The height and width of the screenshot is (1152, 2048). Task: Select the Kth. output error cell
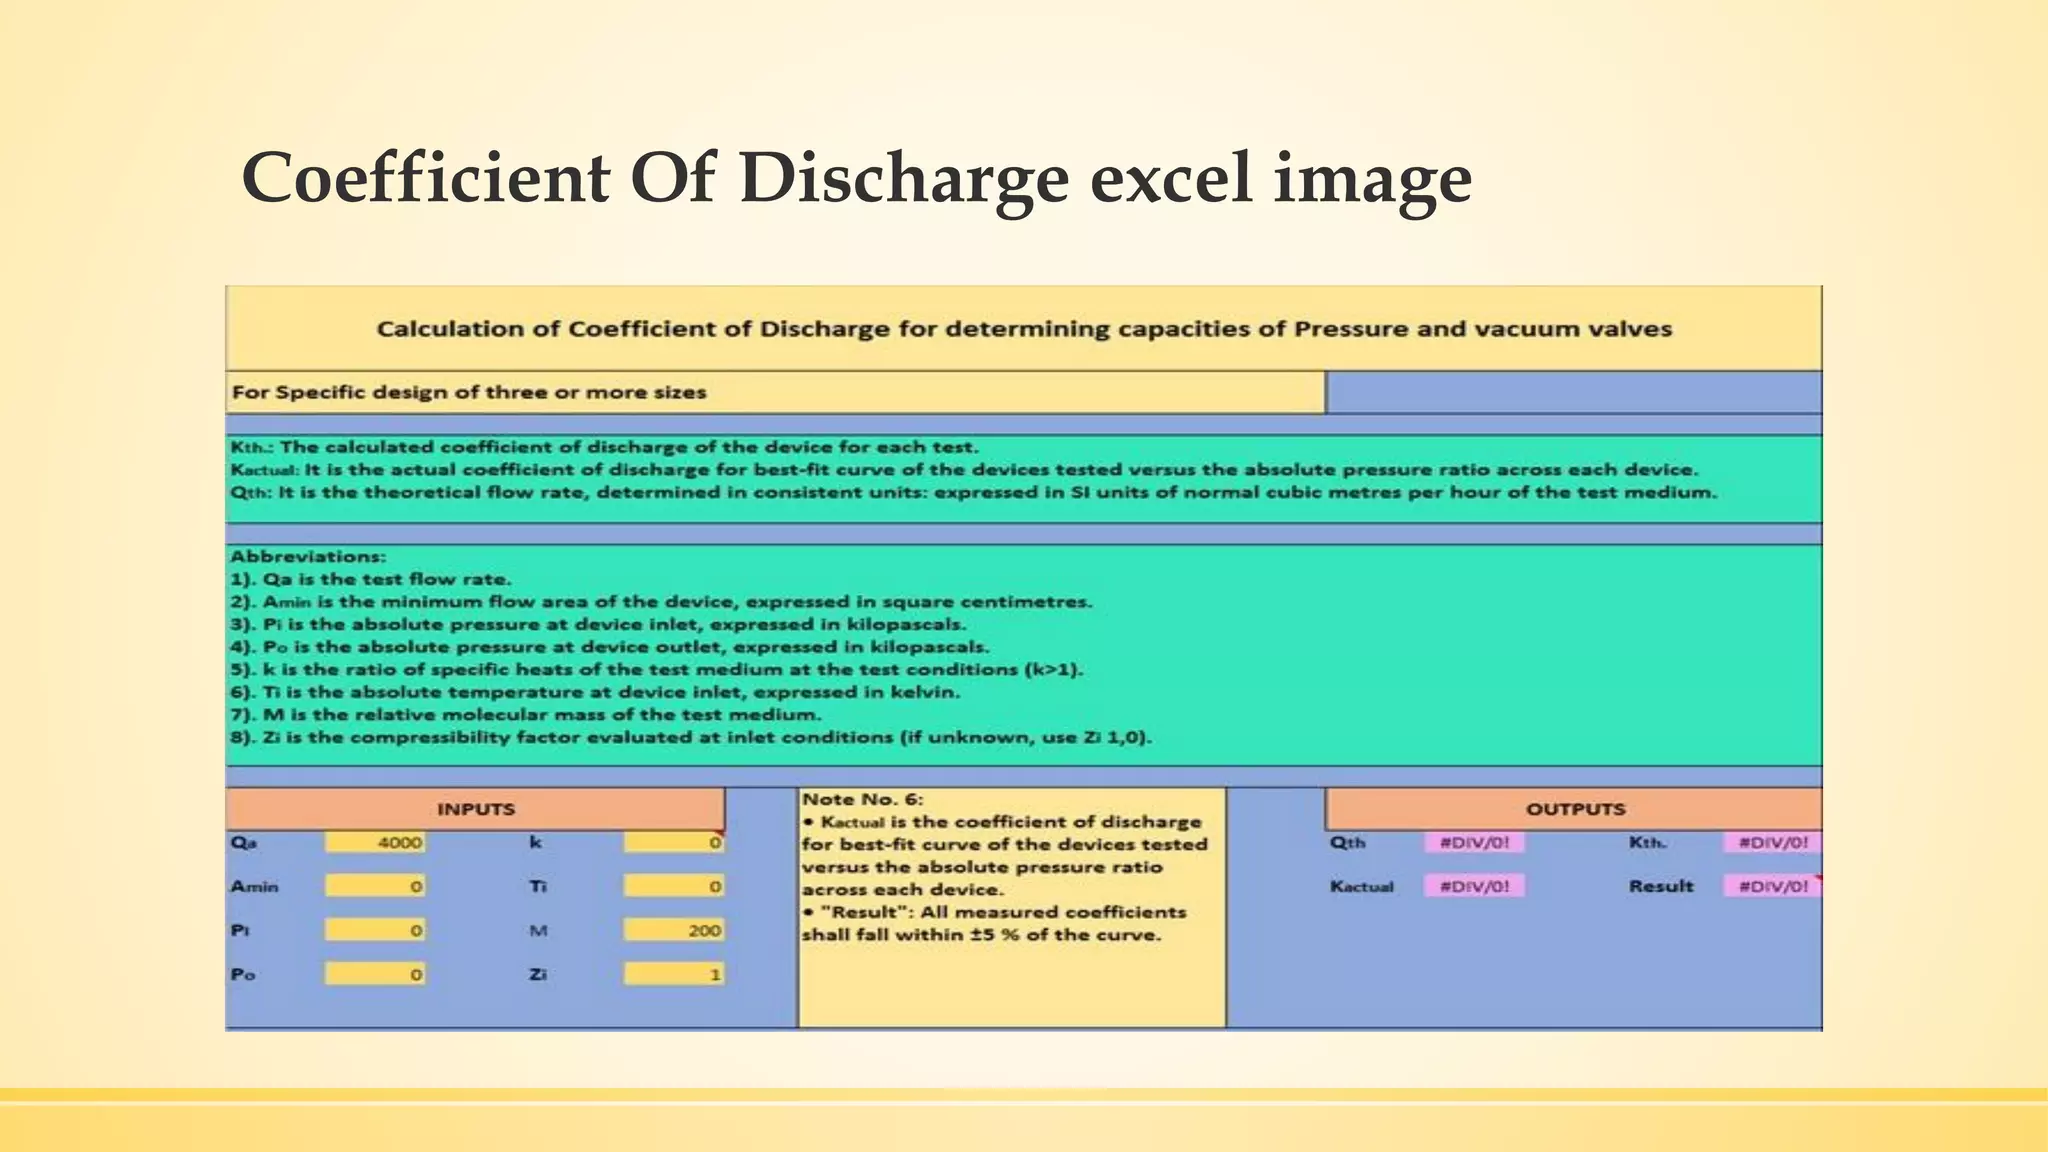point(1773,843)
